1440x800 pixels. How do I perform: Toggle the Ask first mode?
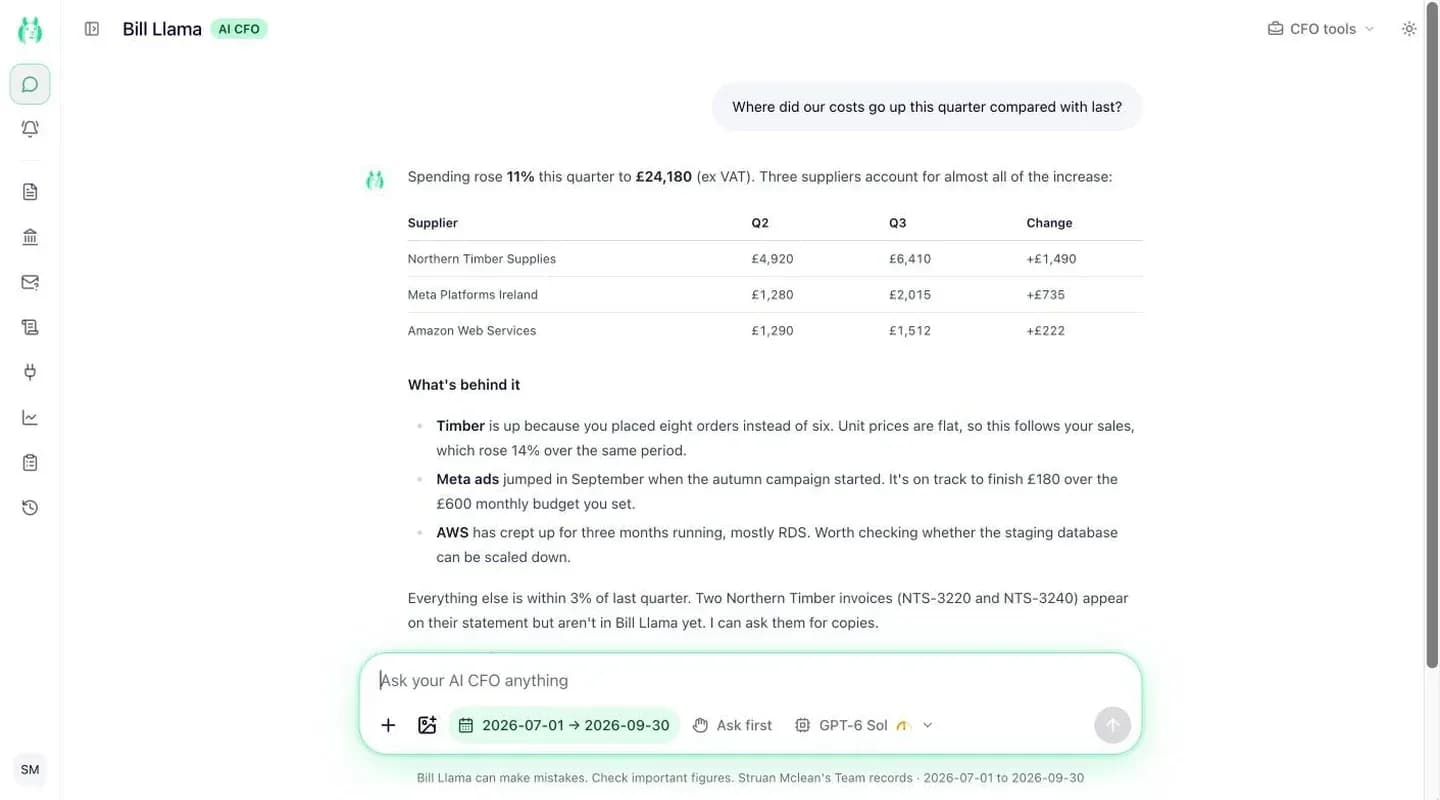[733, 725]
